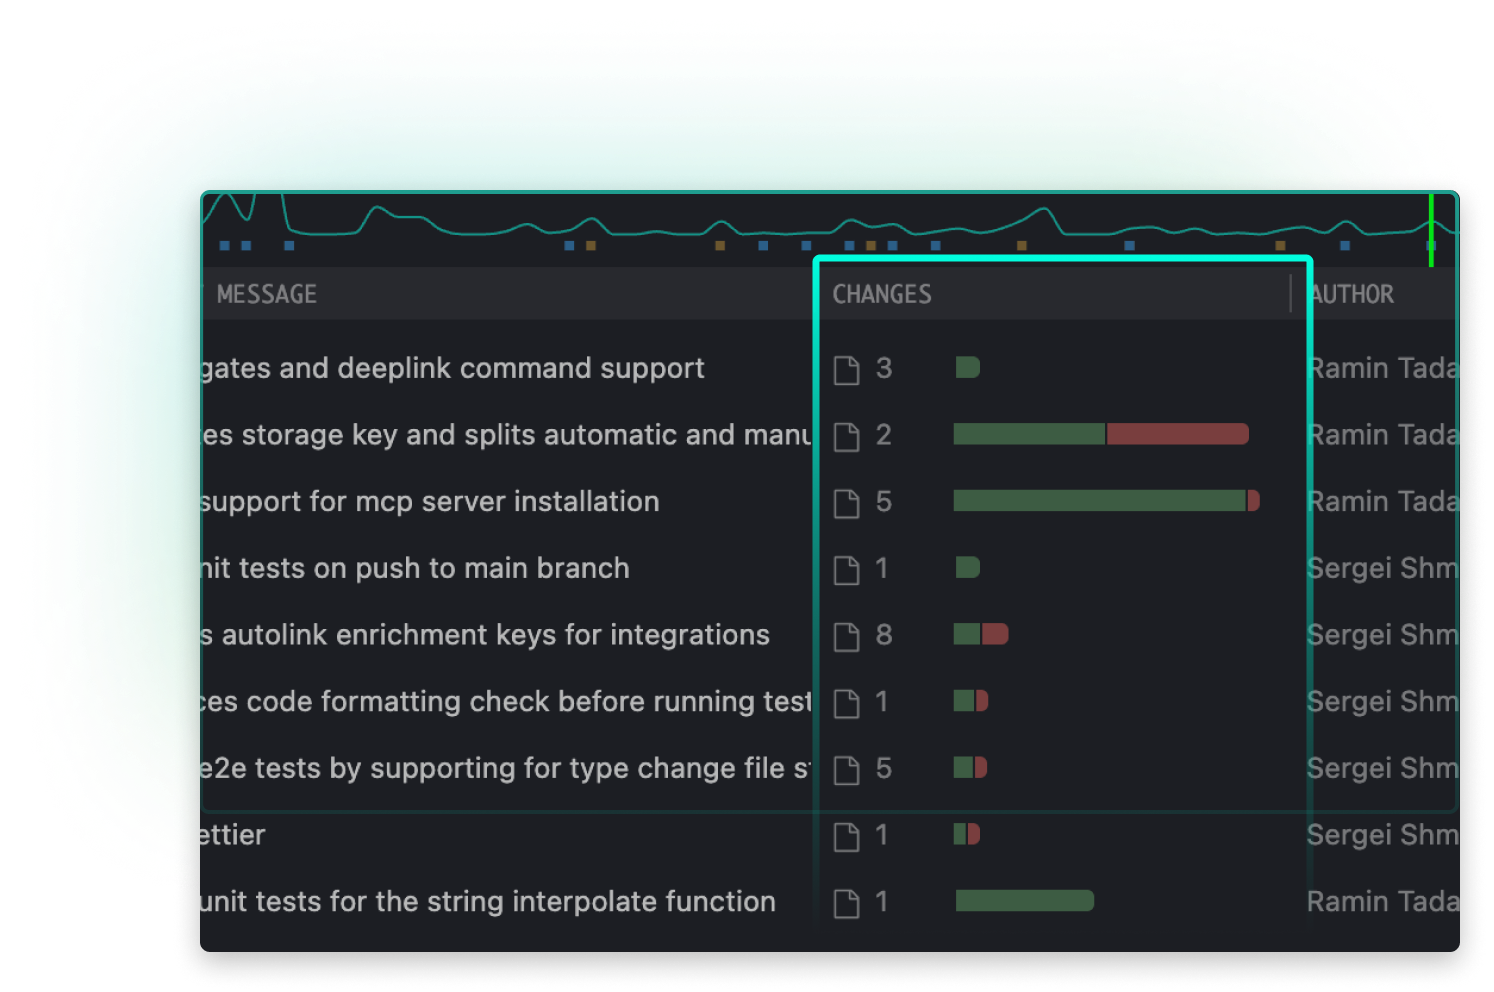The width and height of the screenshot is (1494, 992).
Task: Sort commits by the AUTHOR column header
Action: coord(1352,293)
